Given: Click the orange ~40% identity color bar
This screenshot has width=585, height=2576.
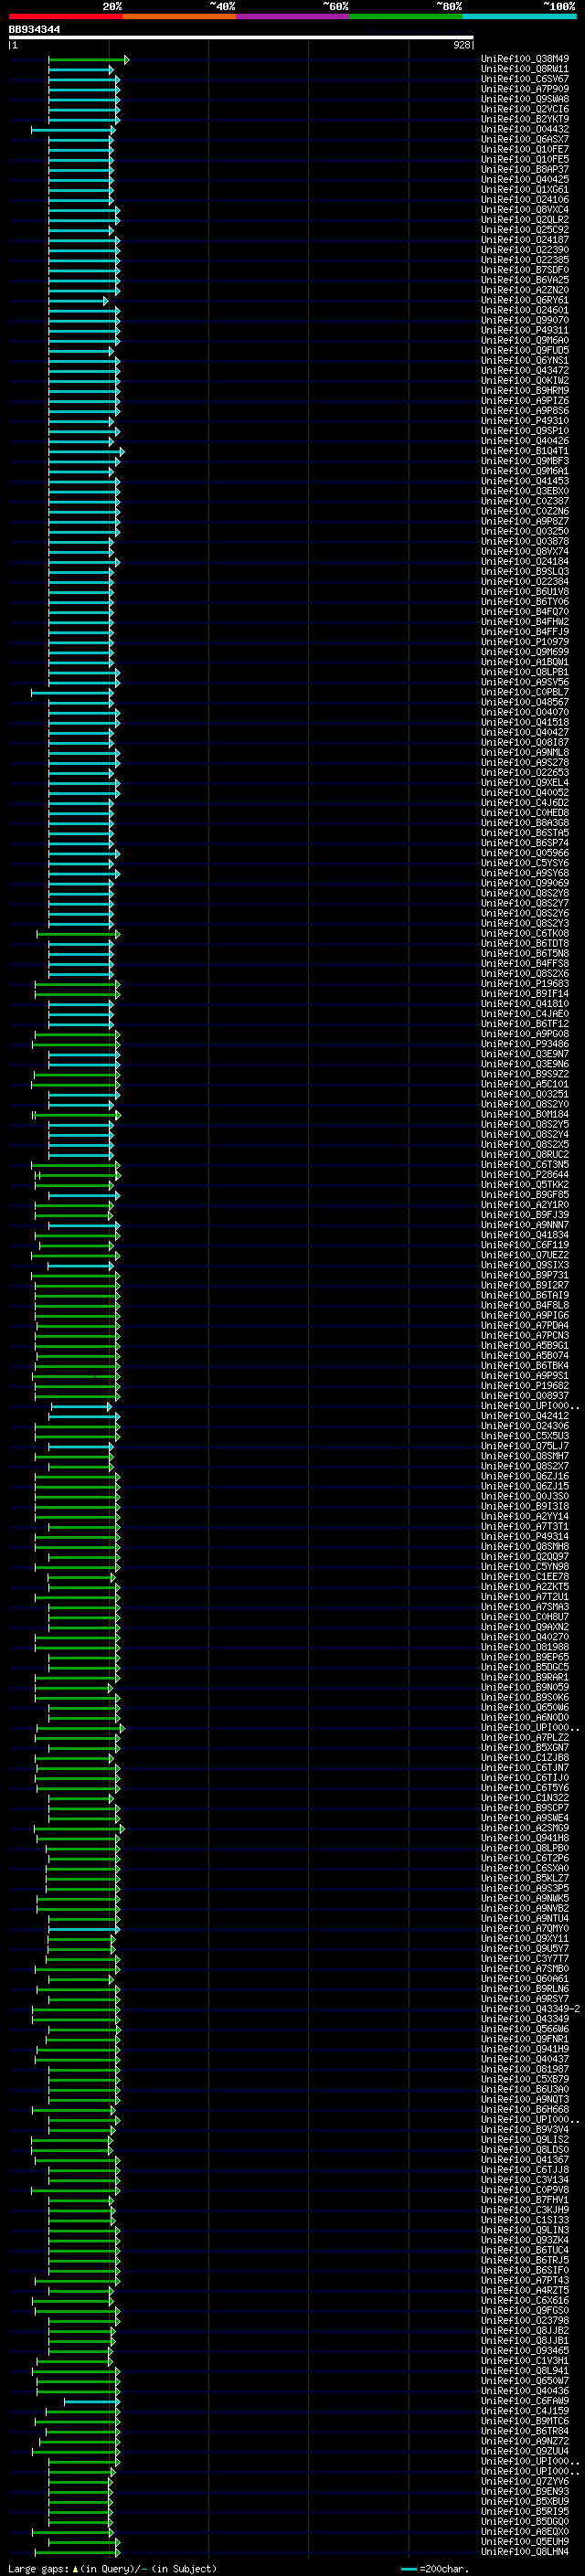Looking at the screenshot, I should click(179, 16).
